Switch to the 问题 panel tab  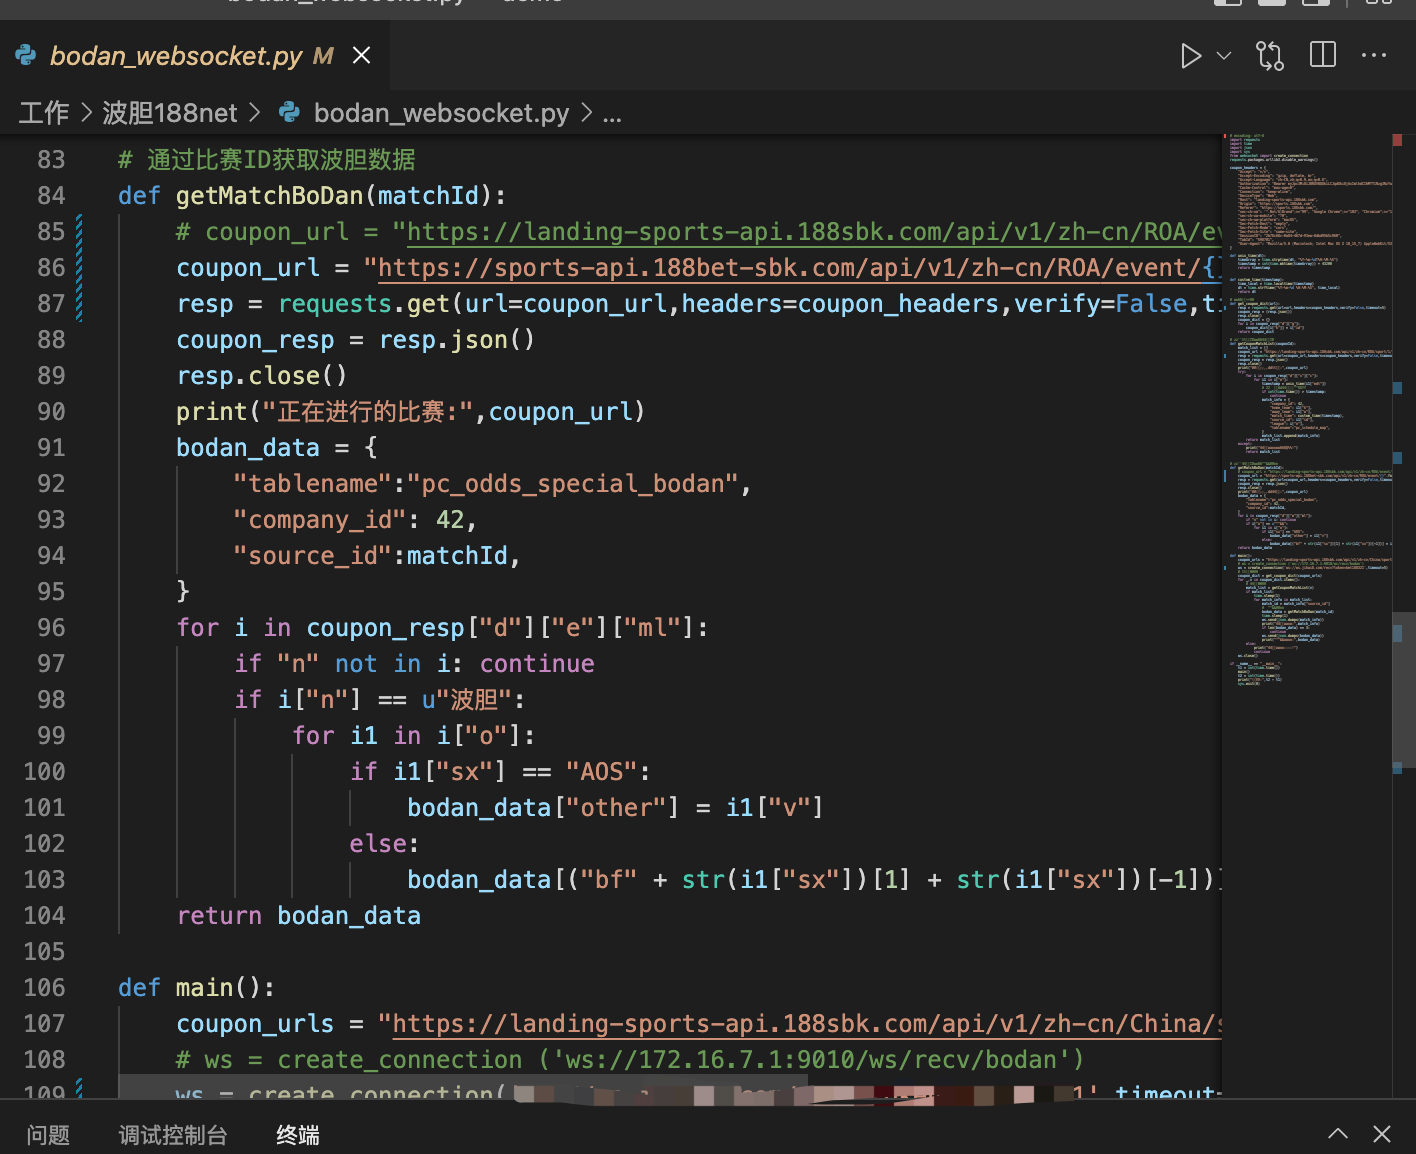tap(48, 1135)
